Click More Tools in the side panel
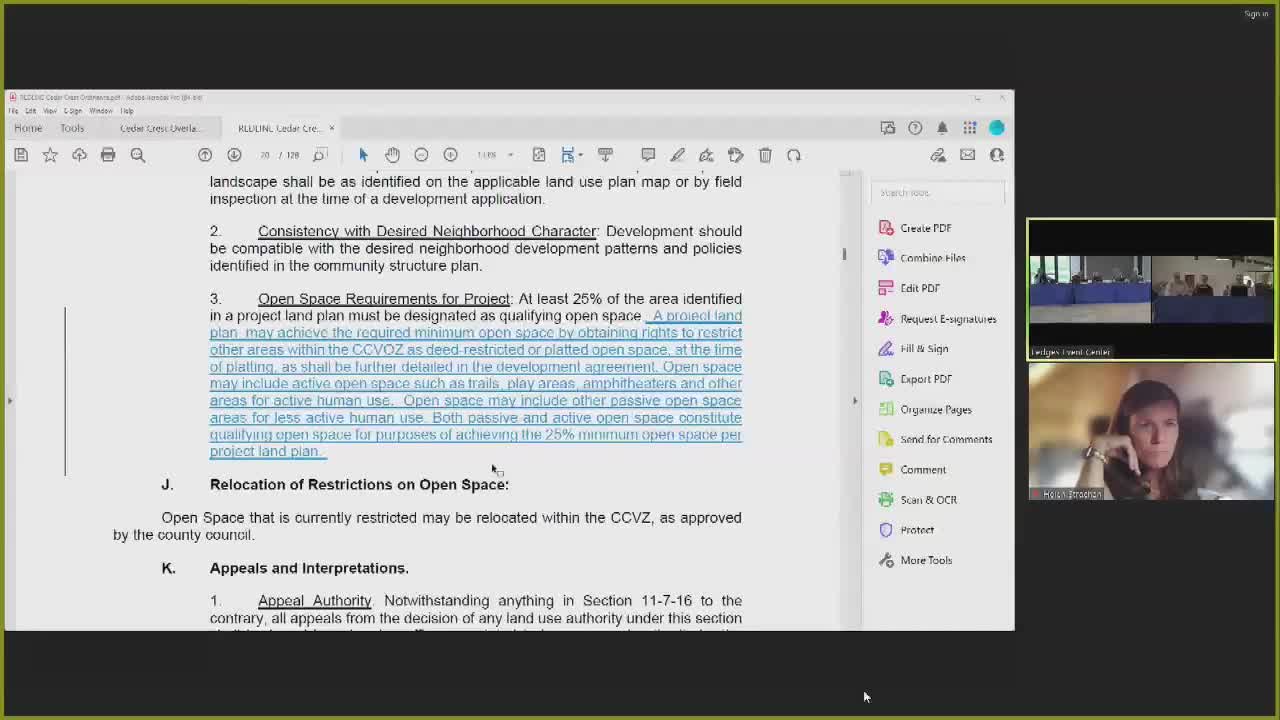The image size is (1280, 720). (x=925, y=560)
